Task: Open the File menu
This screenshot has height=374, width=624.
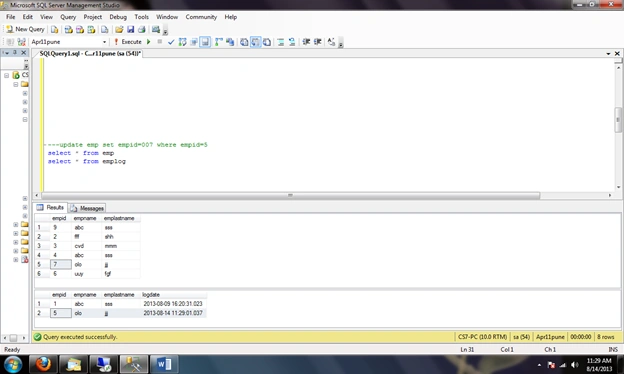Action: pyautogui.click(x=10, y=17)
